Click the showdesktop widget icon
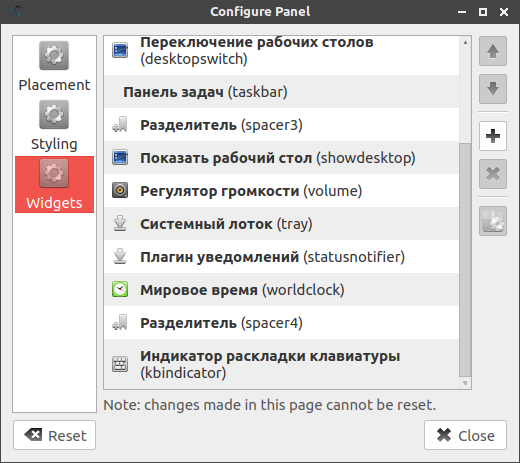 (120, 158)
